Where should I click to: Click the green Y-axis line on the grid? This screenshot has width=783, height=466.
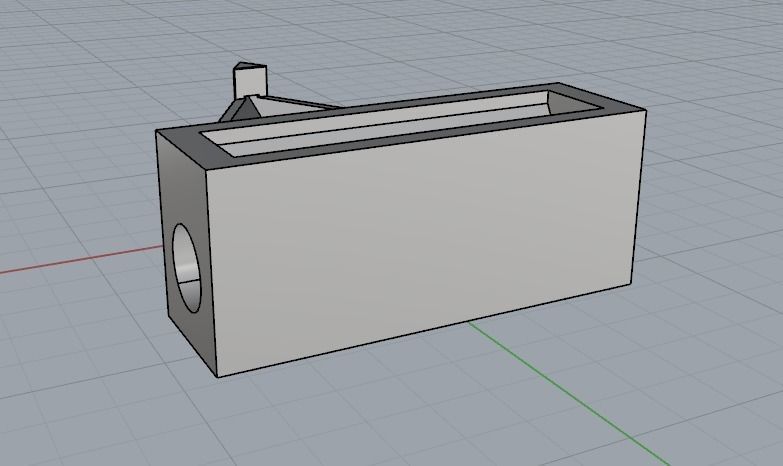[567, 392]
